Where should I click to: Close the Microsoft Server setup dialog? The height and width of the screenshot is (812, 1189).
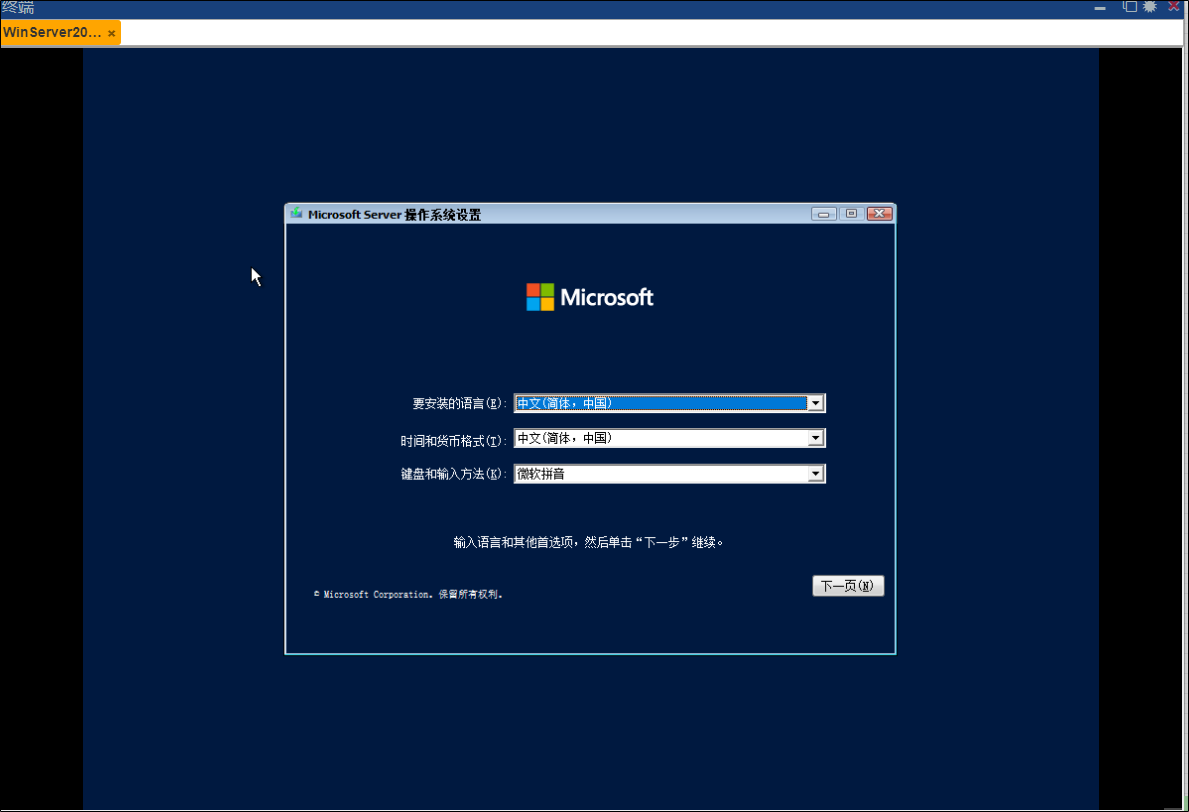(879, 214)
